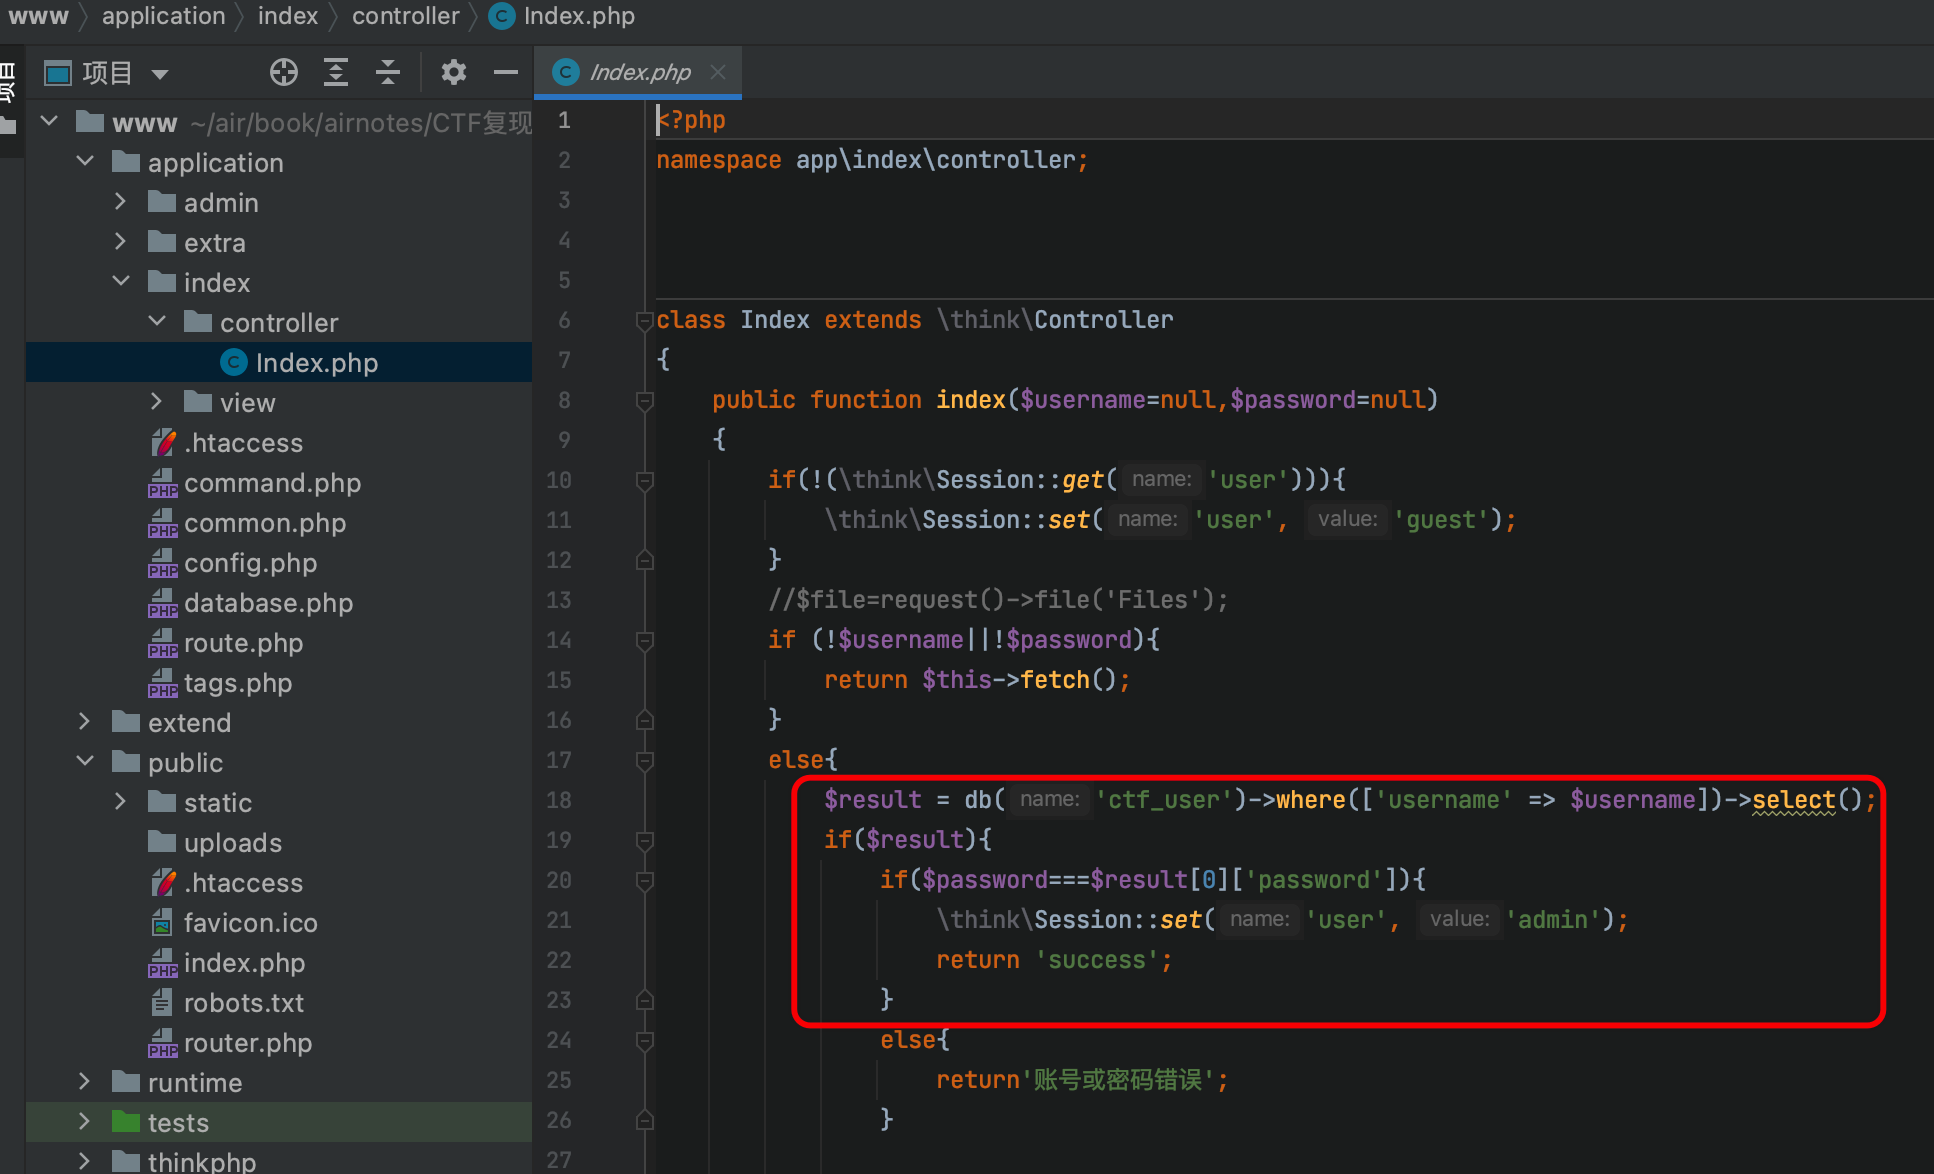1934x1174 pixels.
Task: Click the Collapse All toolbar icon
Action: 388,72
